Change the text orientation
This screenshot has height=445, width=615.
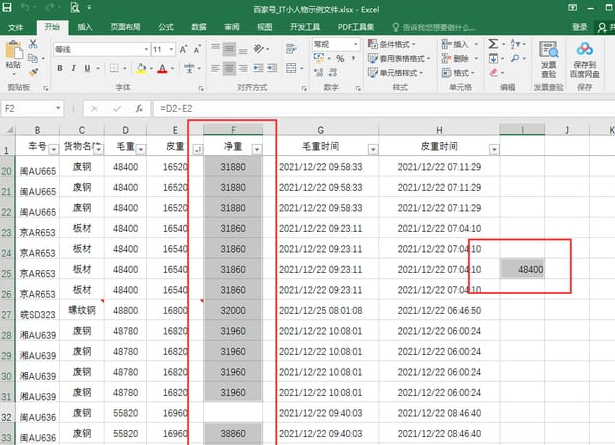[259, 49]
